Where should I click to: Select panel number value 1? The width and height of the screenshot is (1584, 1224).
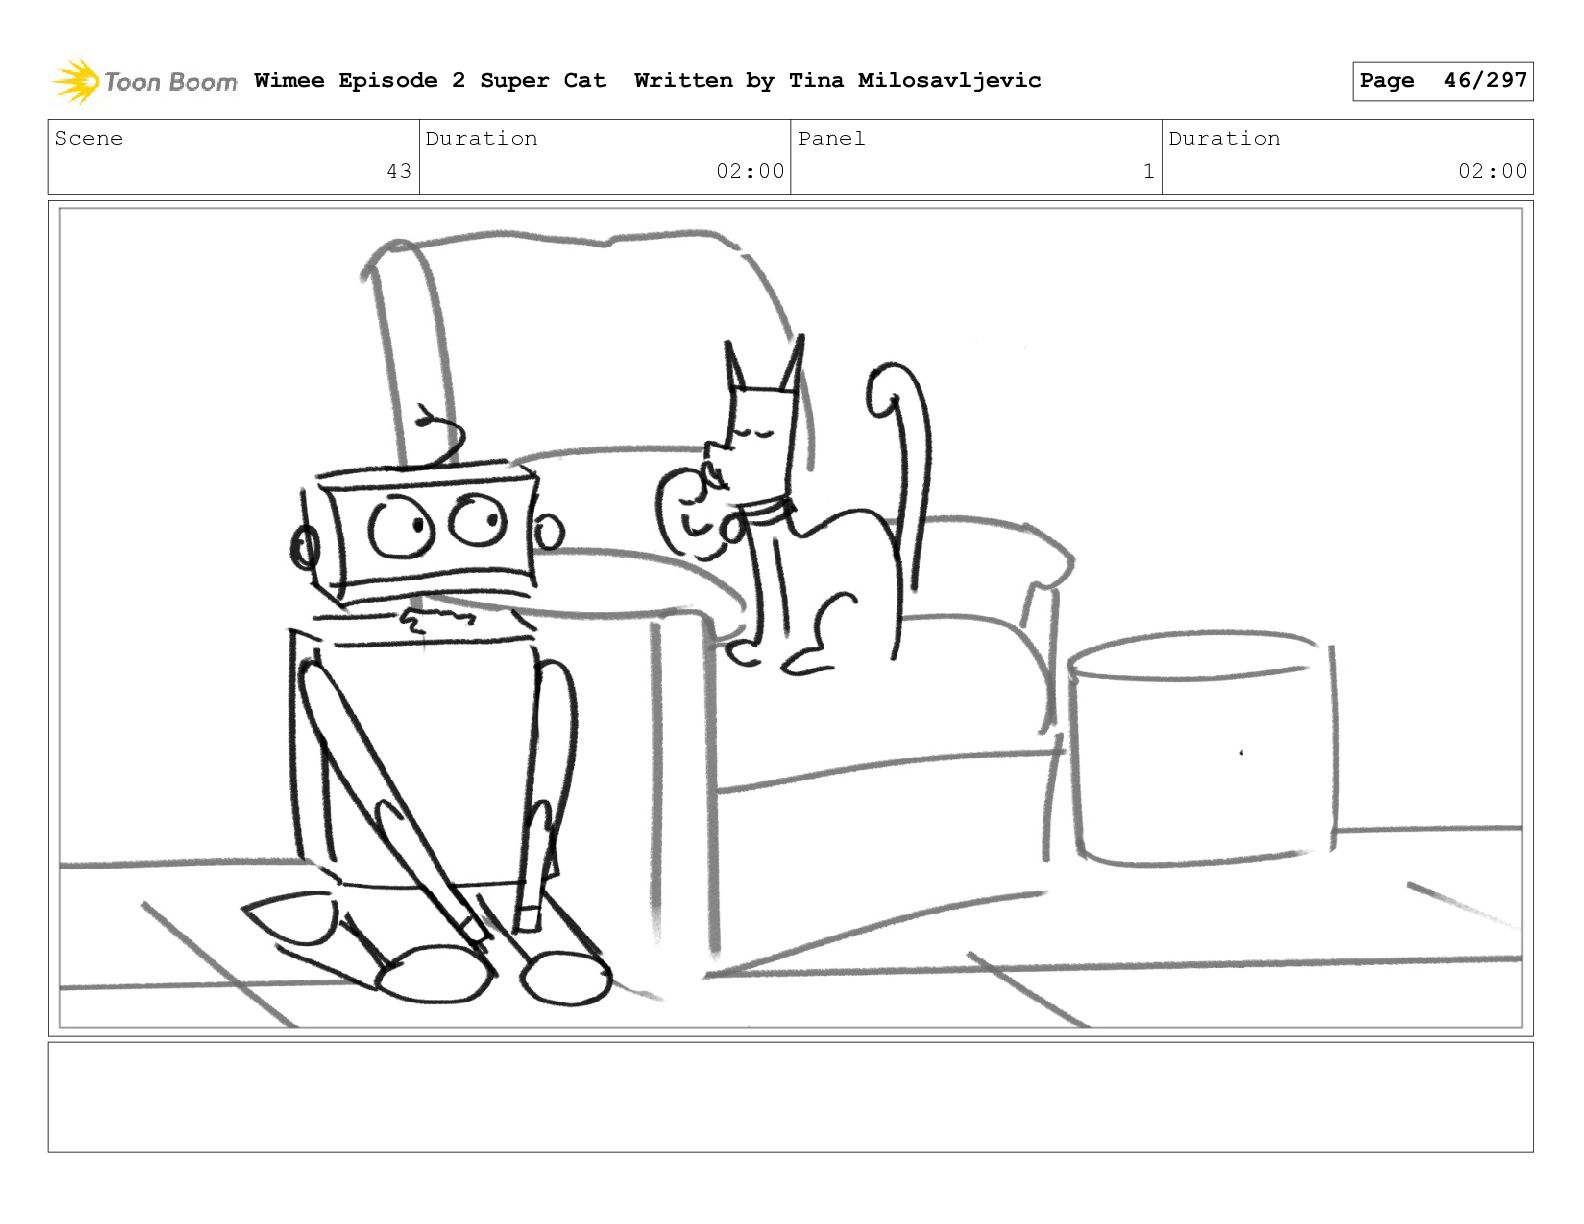[x=1149, y=171]
